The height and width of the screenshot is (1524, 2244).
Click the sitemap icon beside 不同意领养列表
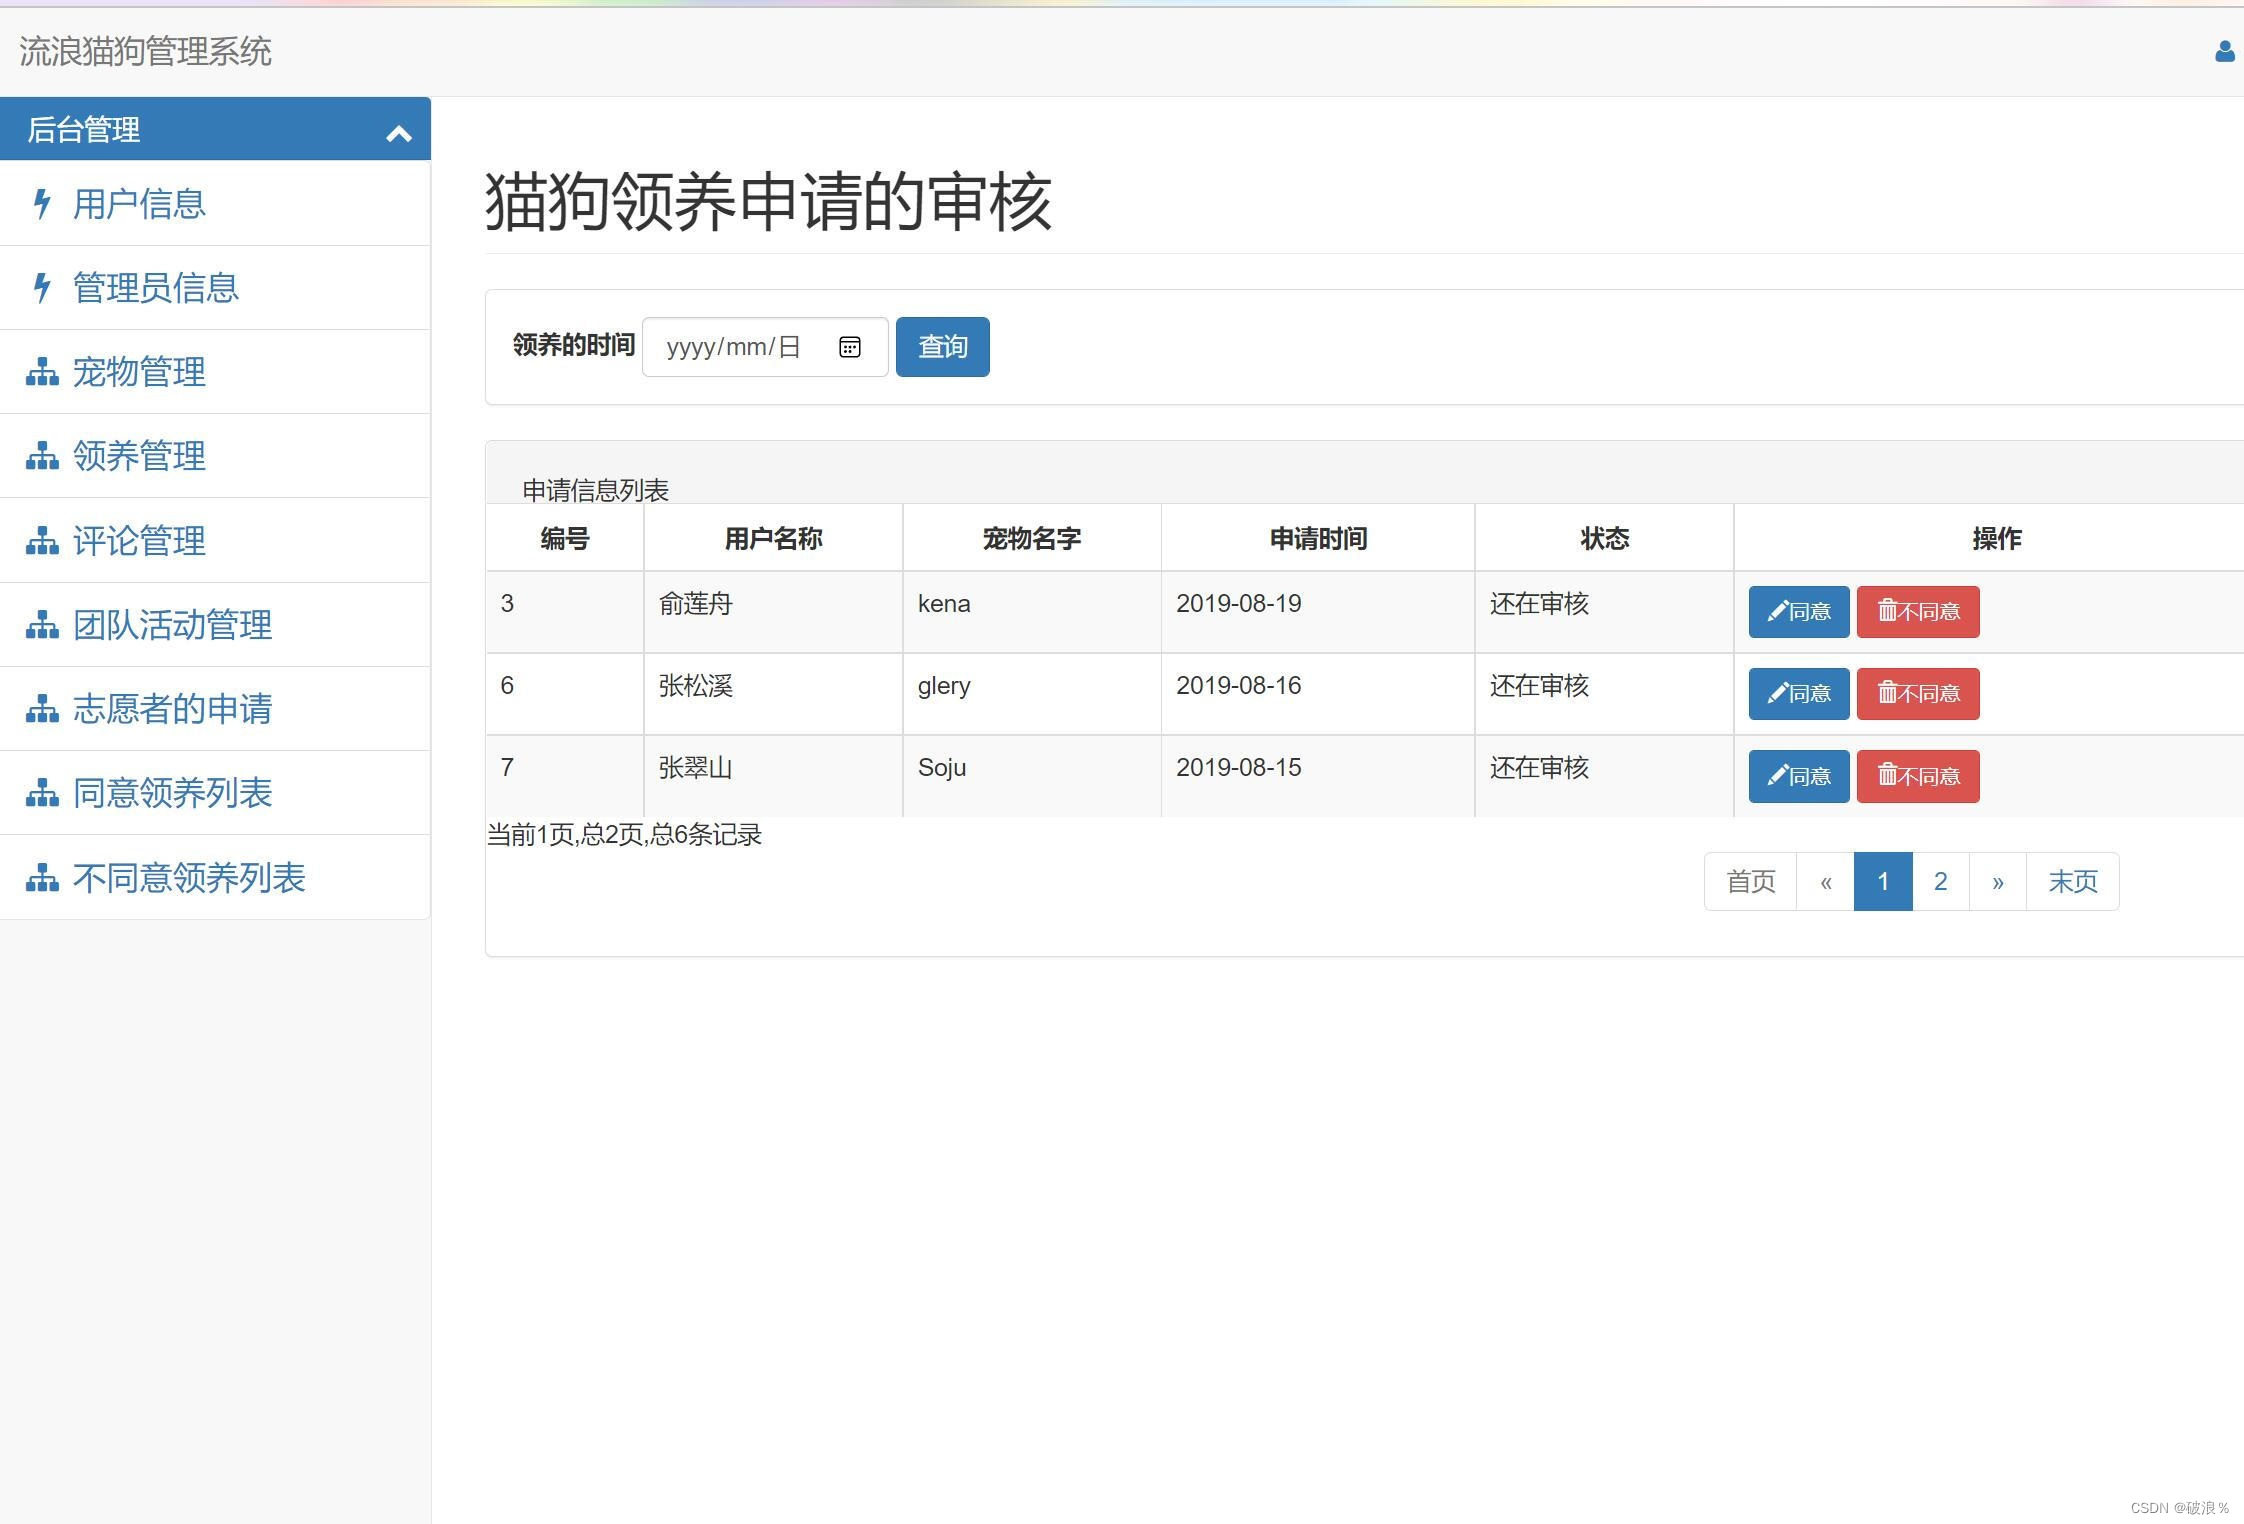[x=42, y=878]
